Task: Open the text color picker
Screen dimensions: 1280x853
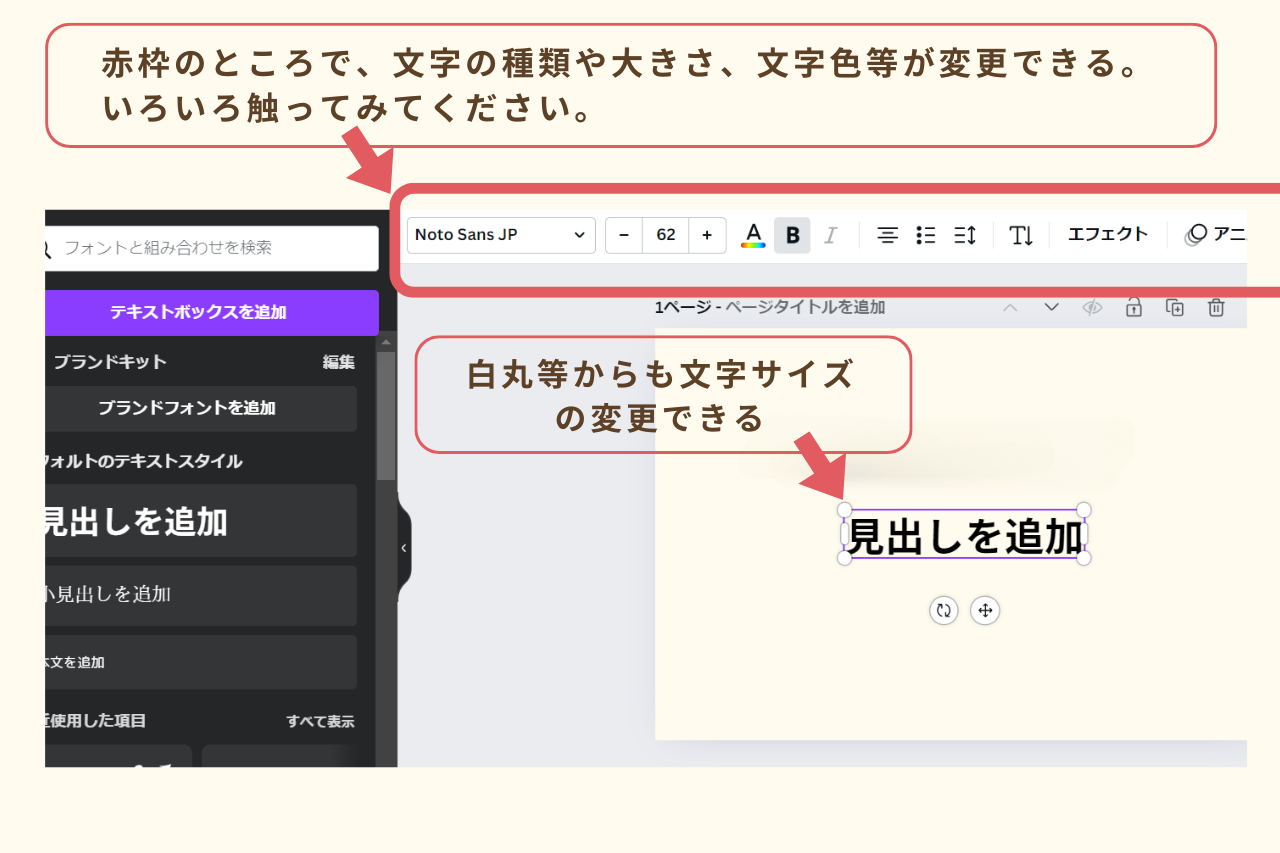Action: click(x=753, y=235)
